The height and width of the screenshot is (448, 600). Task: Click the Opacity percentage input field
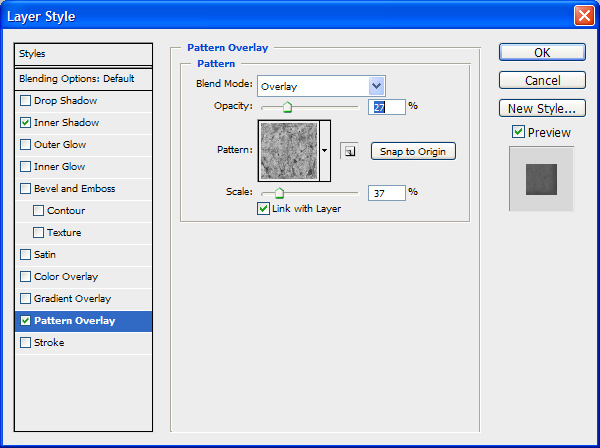click(386, 107)
